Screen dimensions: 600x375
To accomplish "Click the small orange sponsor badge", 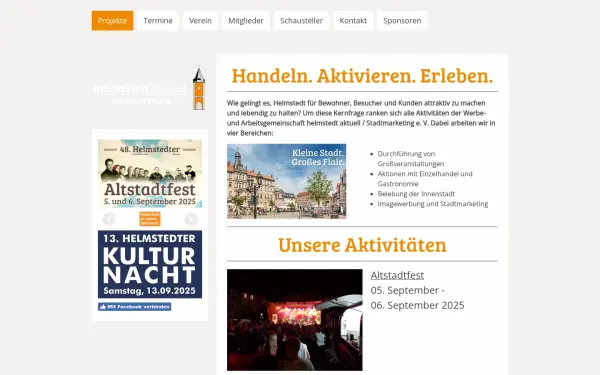I will [150, 219].
